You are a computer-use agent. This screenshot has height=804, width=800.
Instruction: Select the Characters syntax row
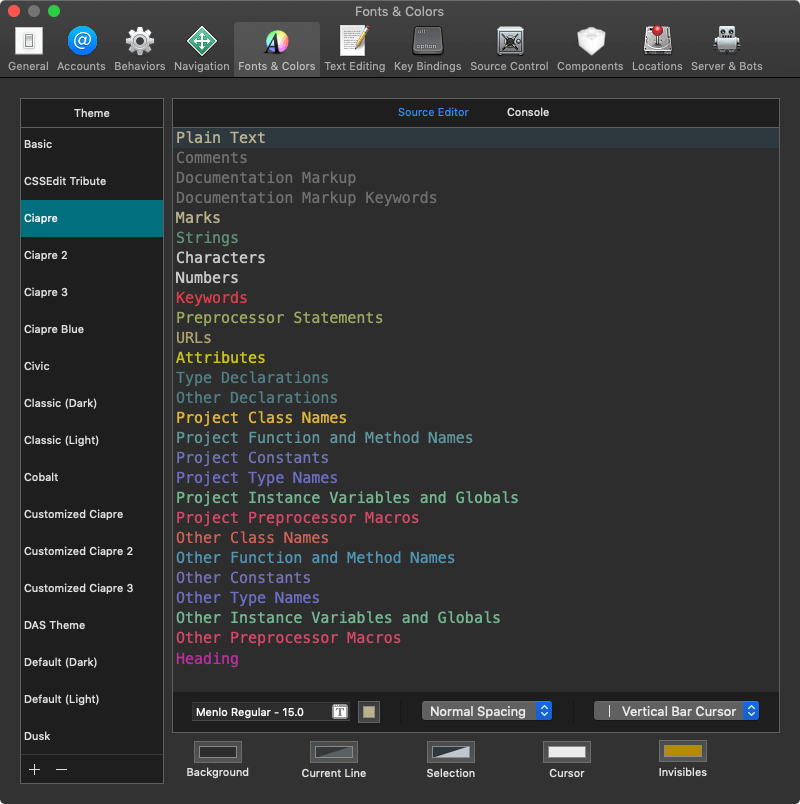(476, 257)
